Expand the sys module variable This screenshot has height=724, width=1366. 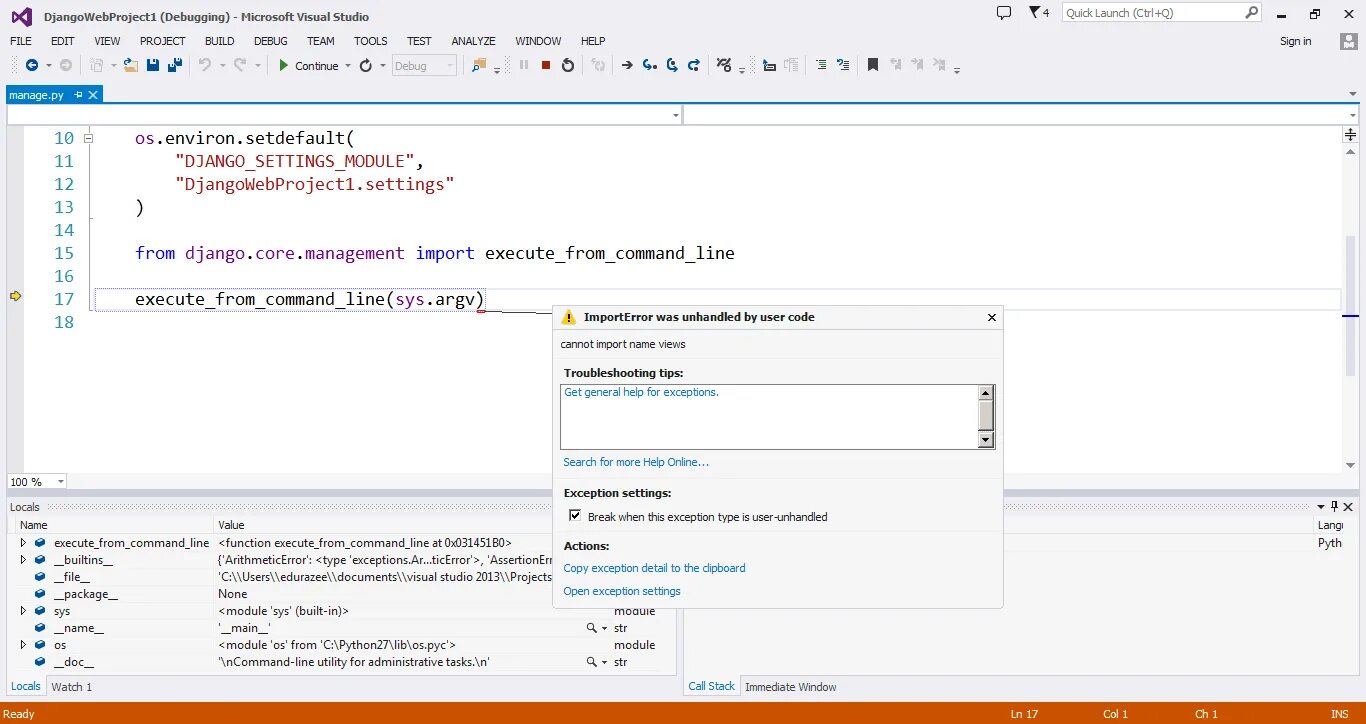23,610
